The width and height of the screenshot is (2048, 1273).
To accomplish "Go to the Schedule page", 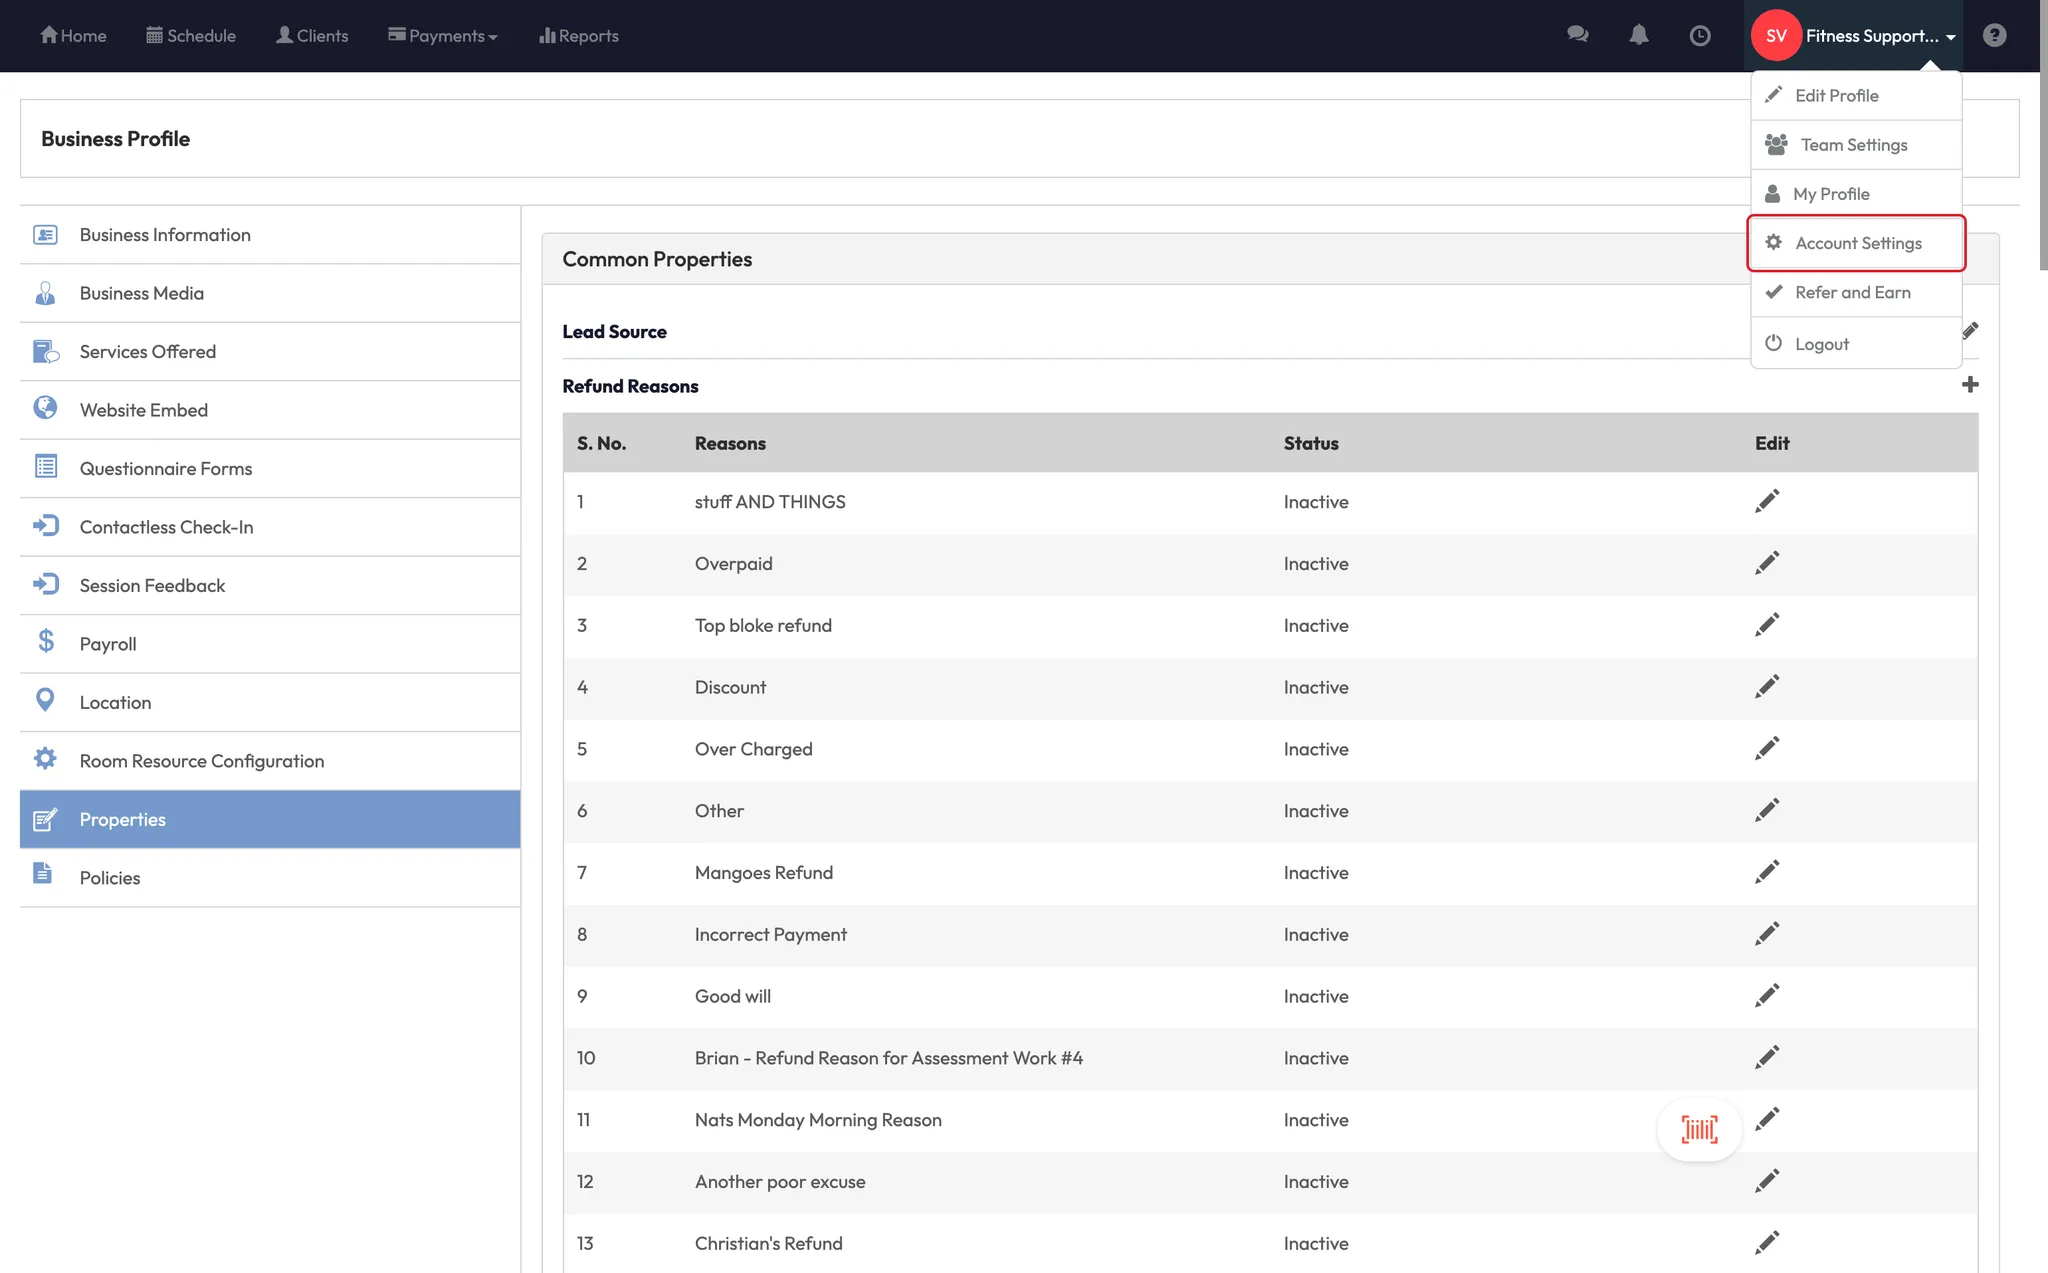I will coord(191,36).
